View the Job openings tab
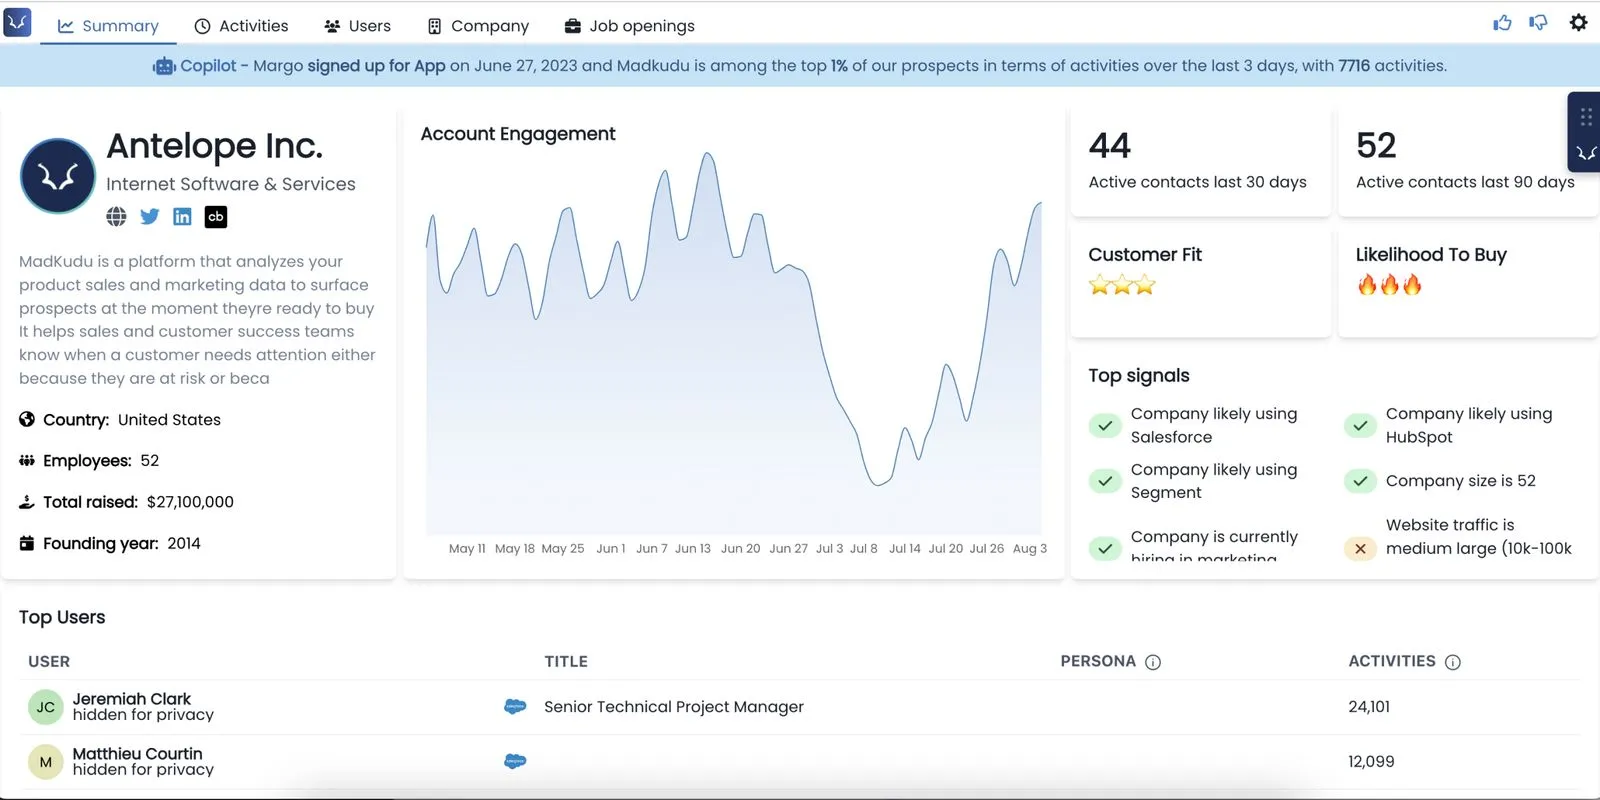 click(630, 26)
